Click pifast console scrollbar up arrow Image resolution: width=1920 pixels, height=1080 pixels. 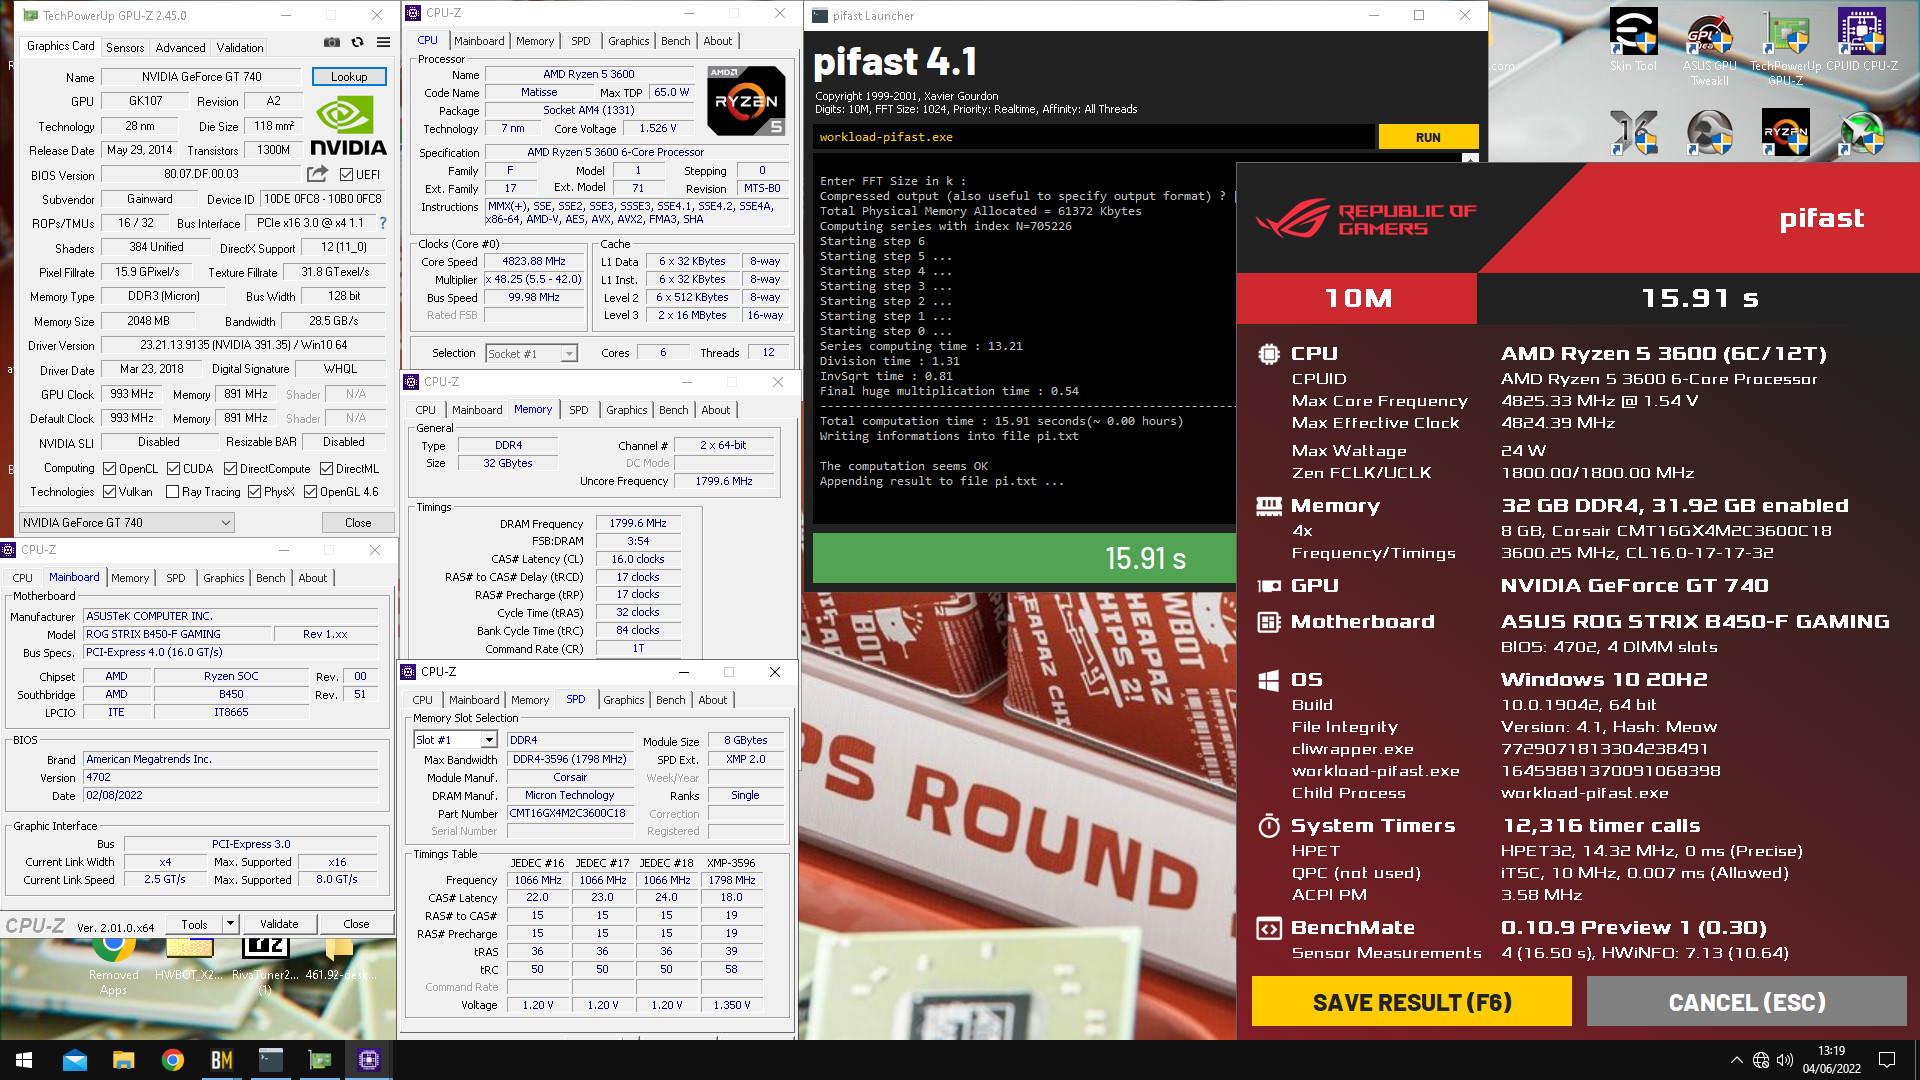click(1470, 158)
